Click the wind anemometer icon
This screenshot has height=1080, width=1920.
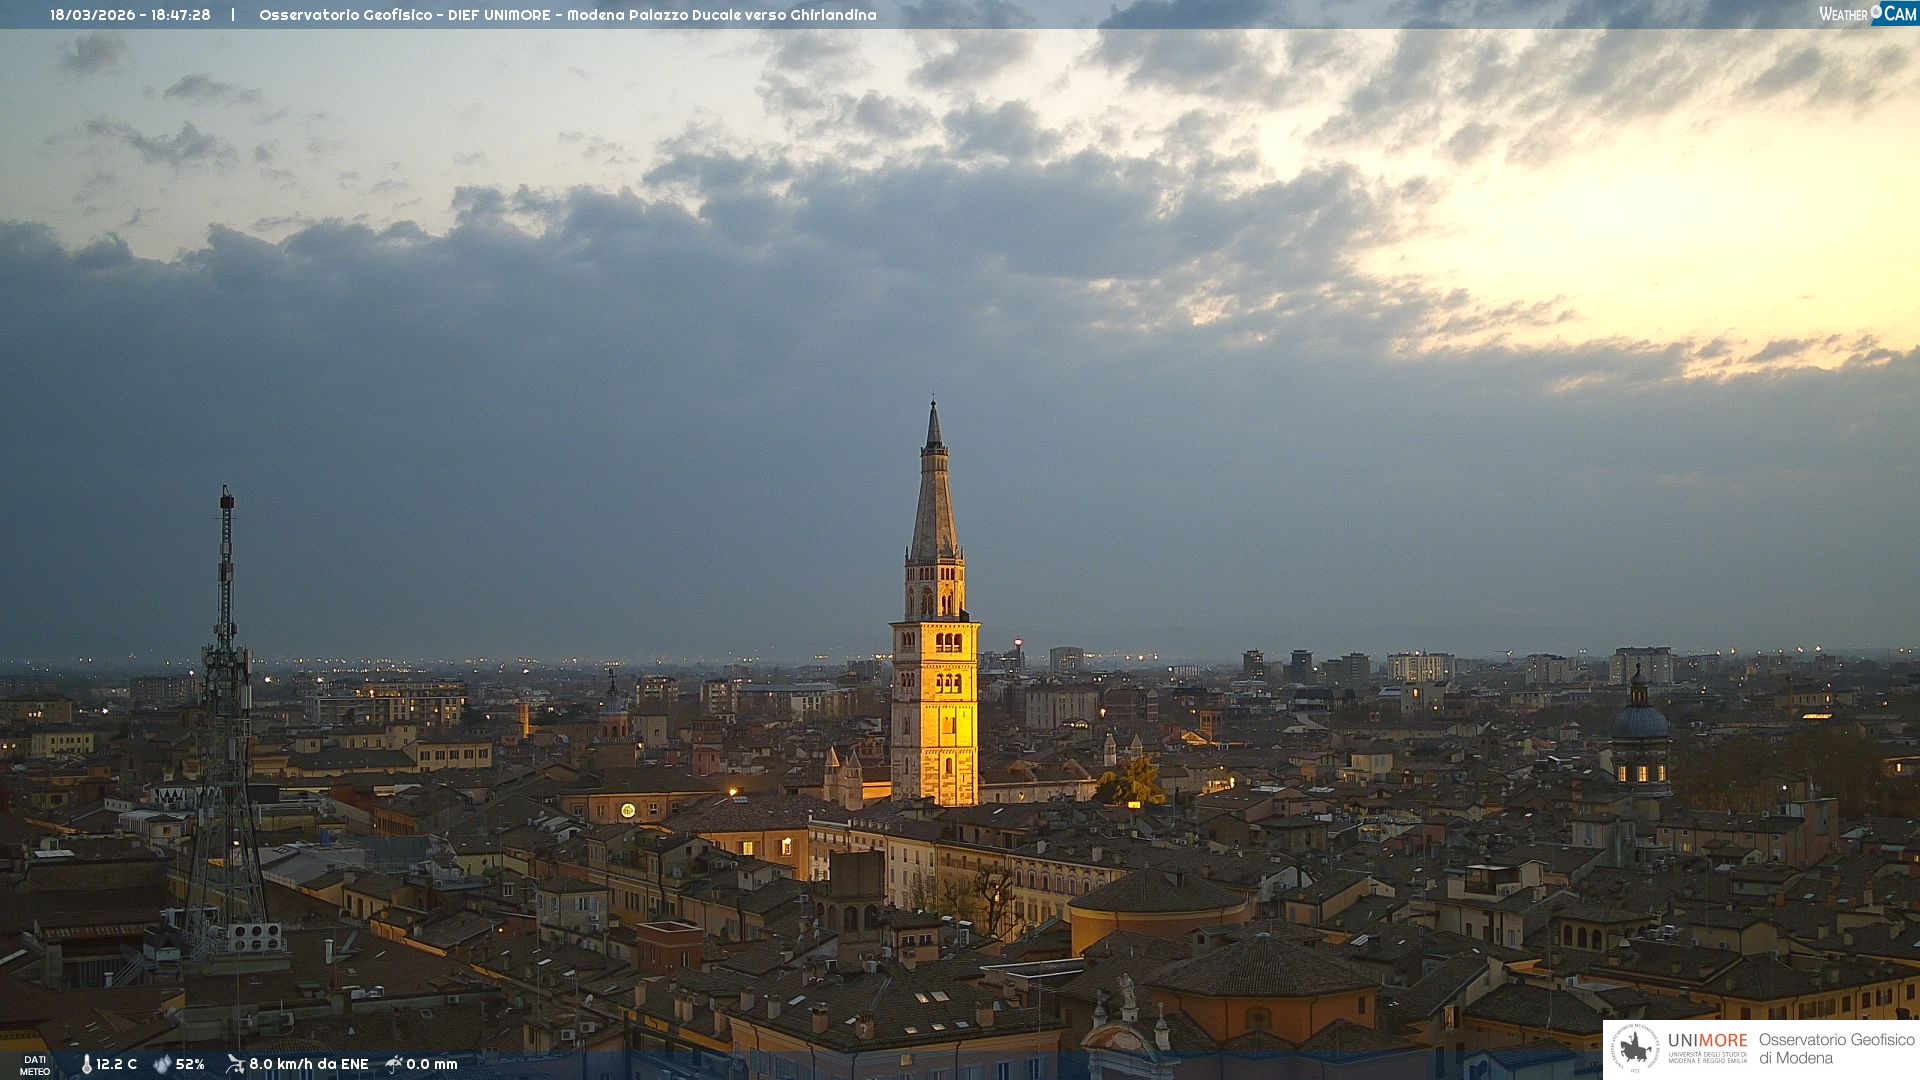tap(235, 1064)
